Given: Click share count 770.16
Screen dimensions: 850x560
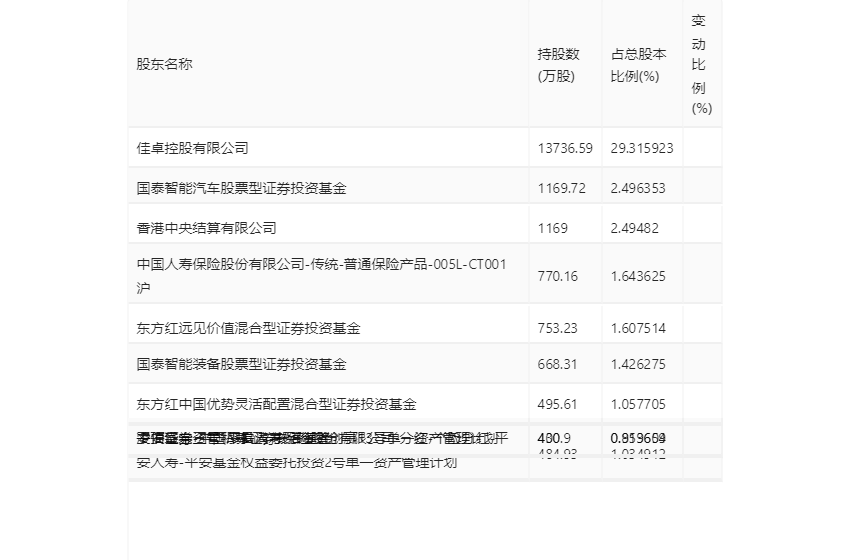Looking at the screenshot, I should (x=558, y=276).
